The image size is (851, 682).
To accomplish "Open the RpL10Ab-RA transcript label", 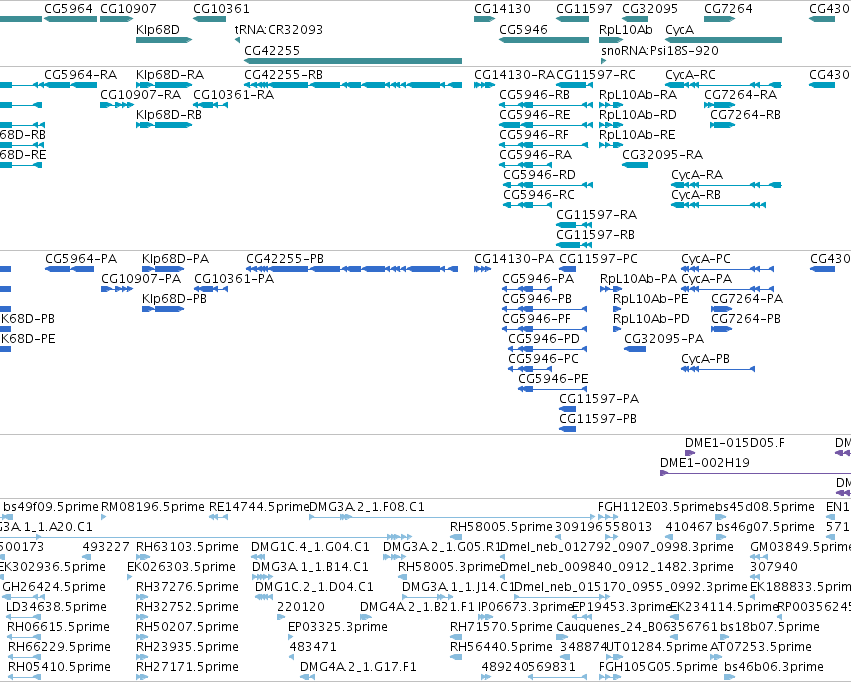I will point(638,95).
